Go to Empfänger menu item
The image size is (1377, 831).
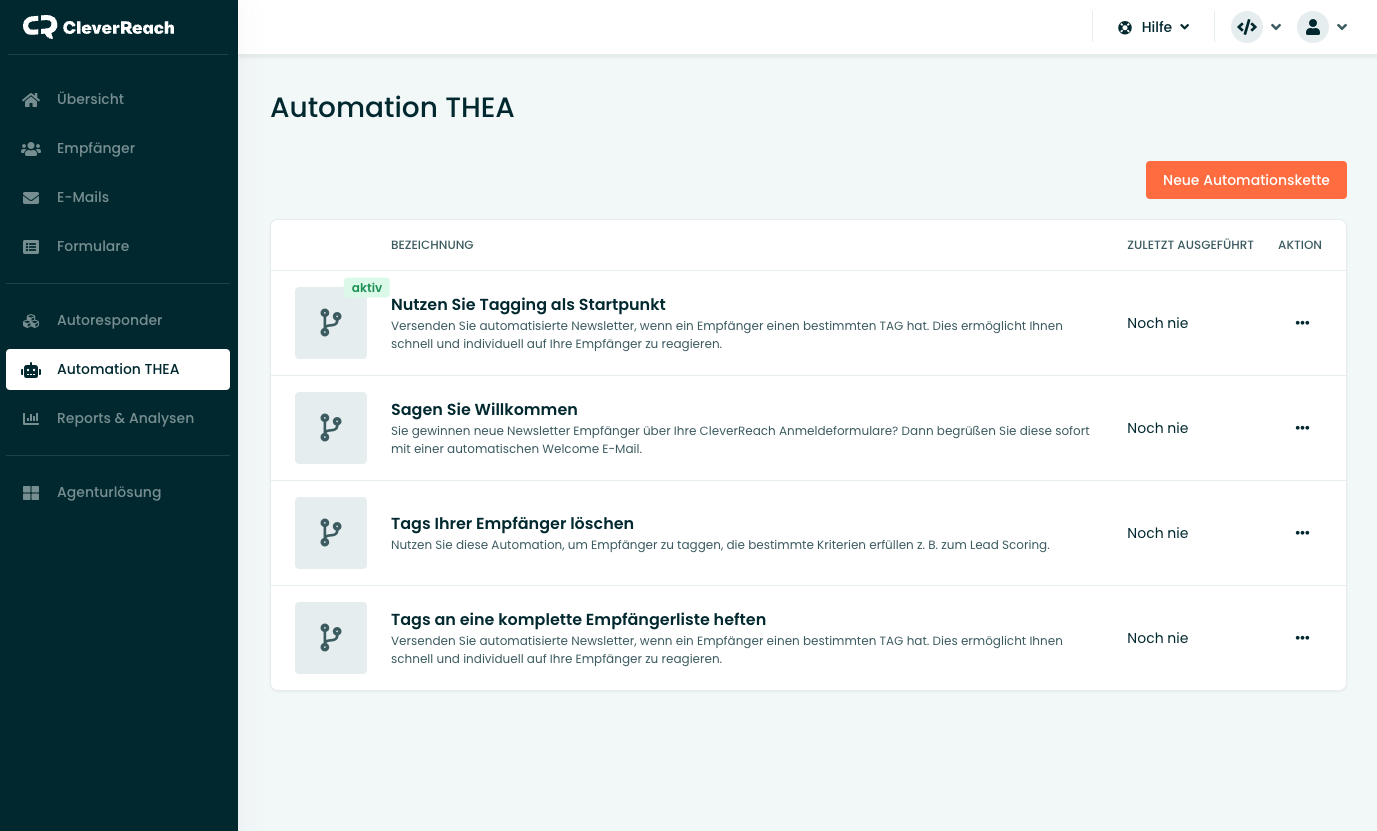(96, 148)
